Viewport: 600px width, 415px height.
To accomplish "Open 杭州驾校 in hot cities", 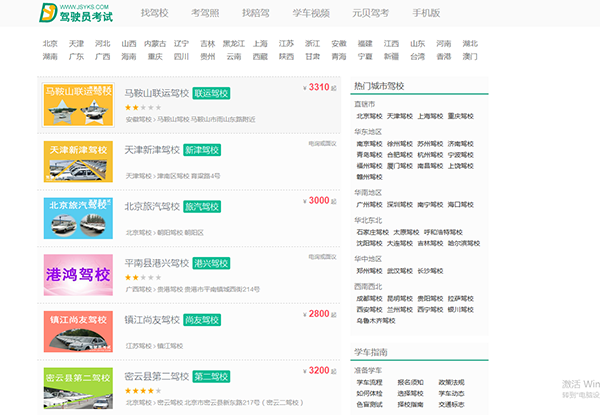I will 430,155.
